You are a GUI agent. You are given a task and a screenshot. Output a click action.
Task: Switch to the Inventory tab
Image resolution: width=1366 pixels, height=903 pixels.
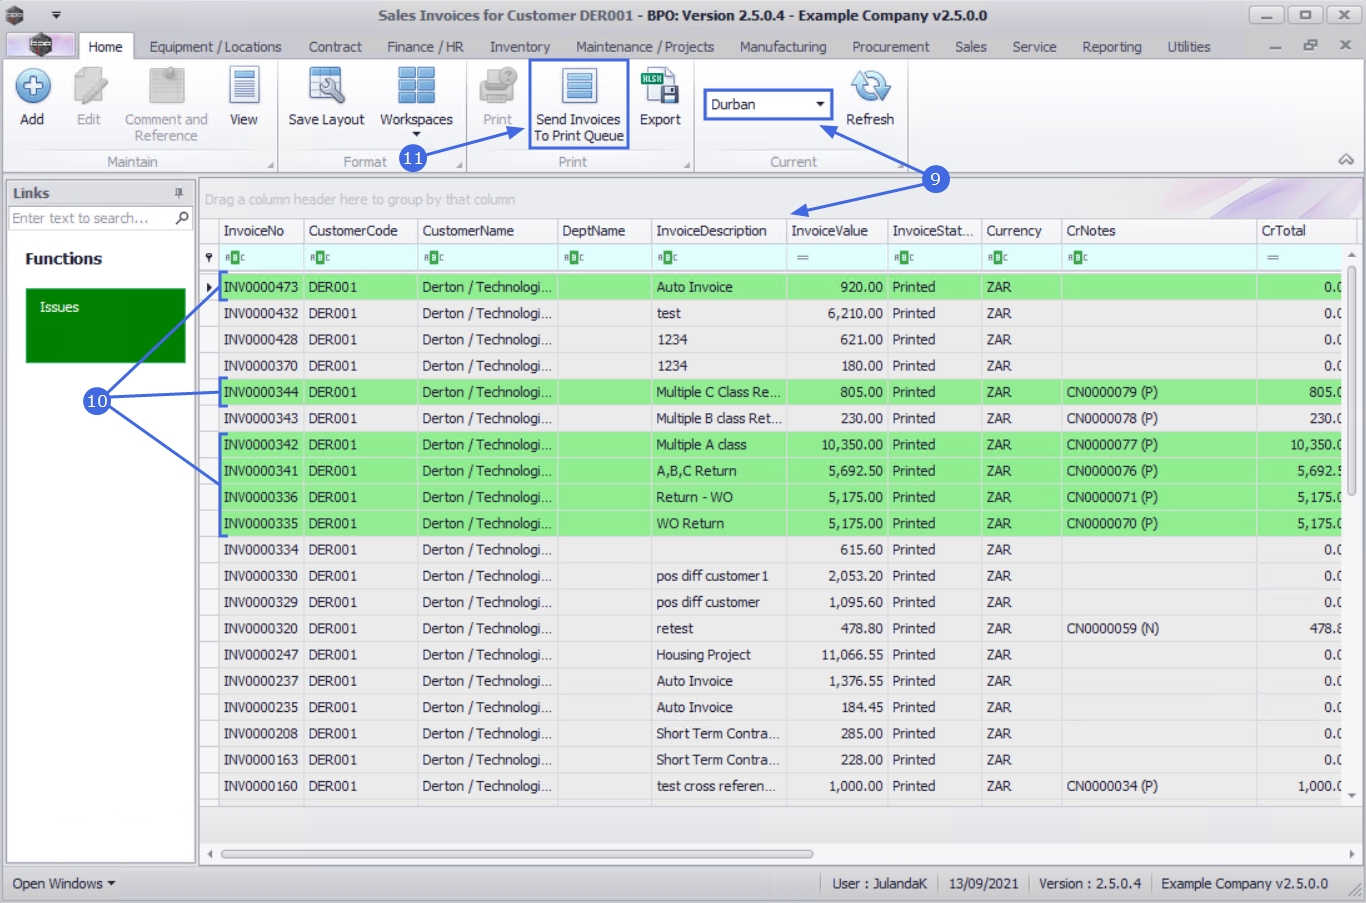[520, 46]
